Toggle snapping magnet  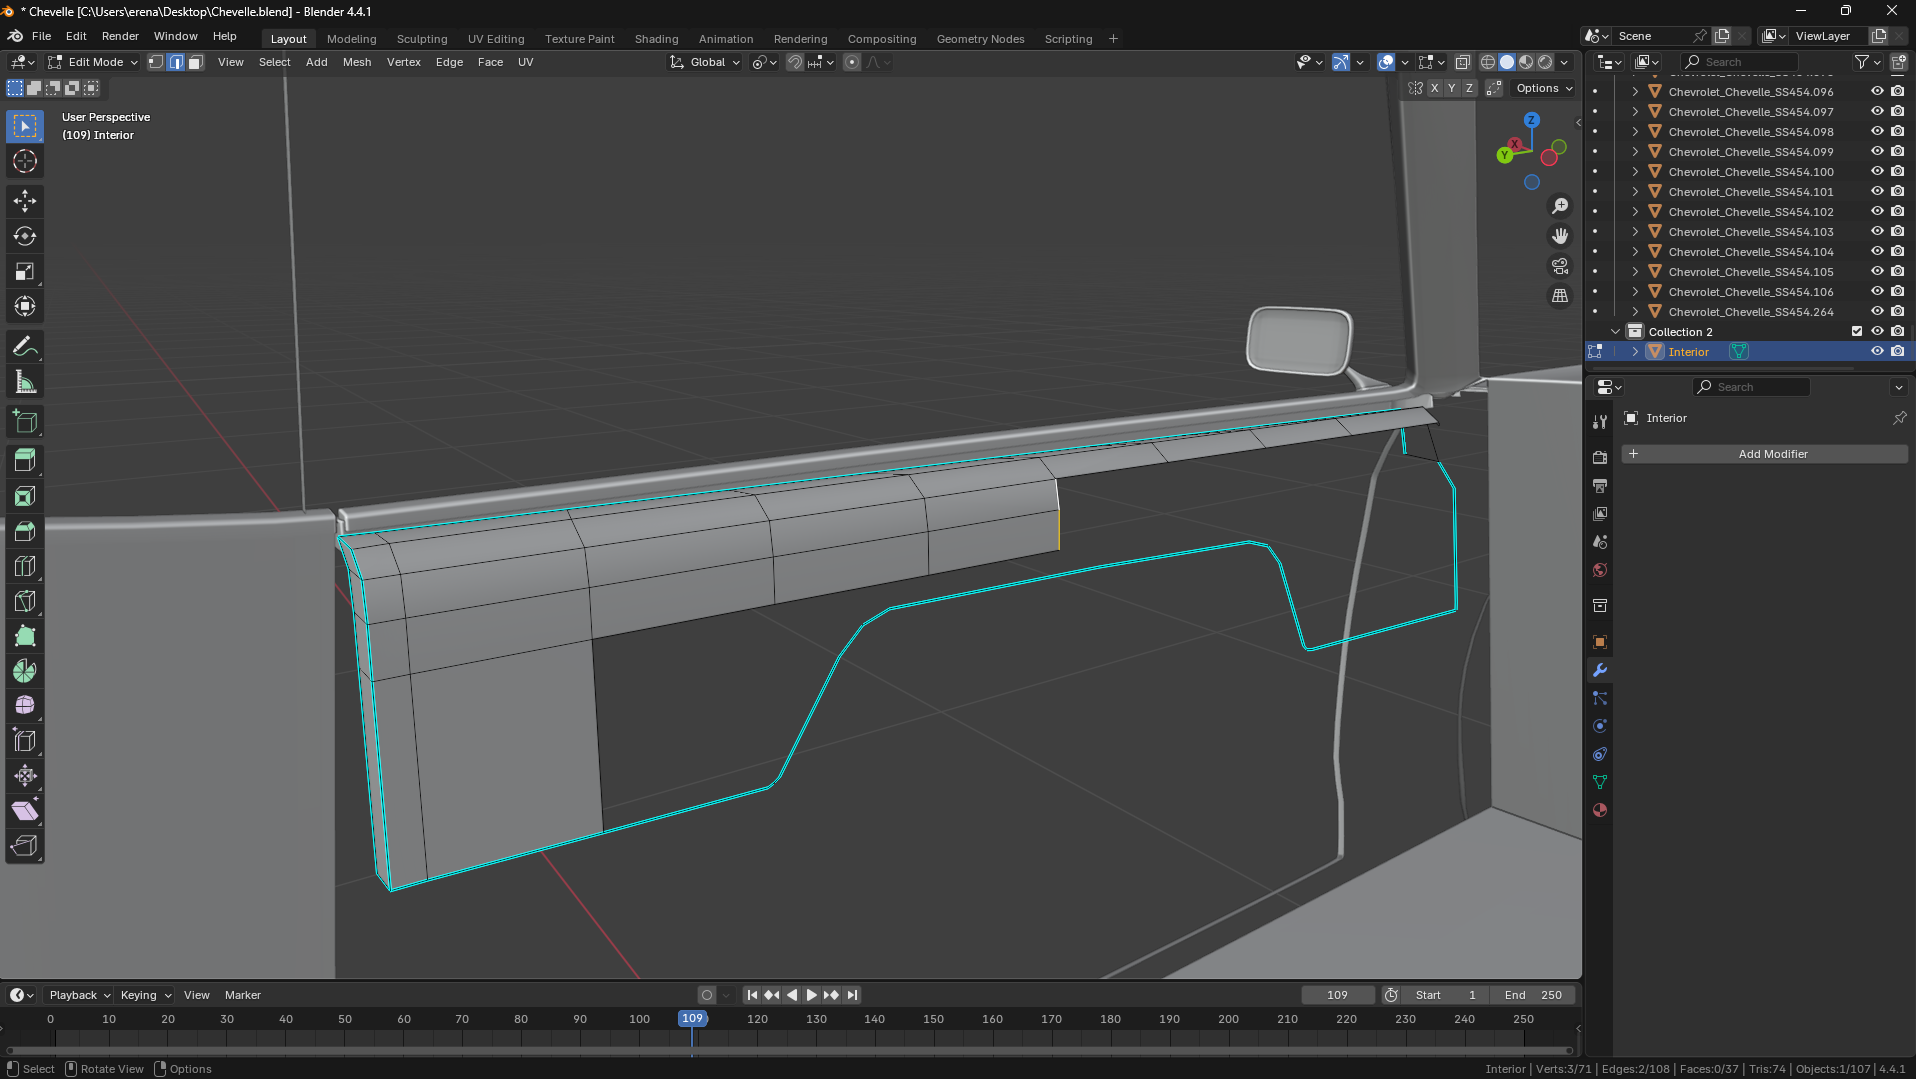(x=795, y=62)
